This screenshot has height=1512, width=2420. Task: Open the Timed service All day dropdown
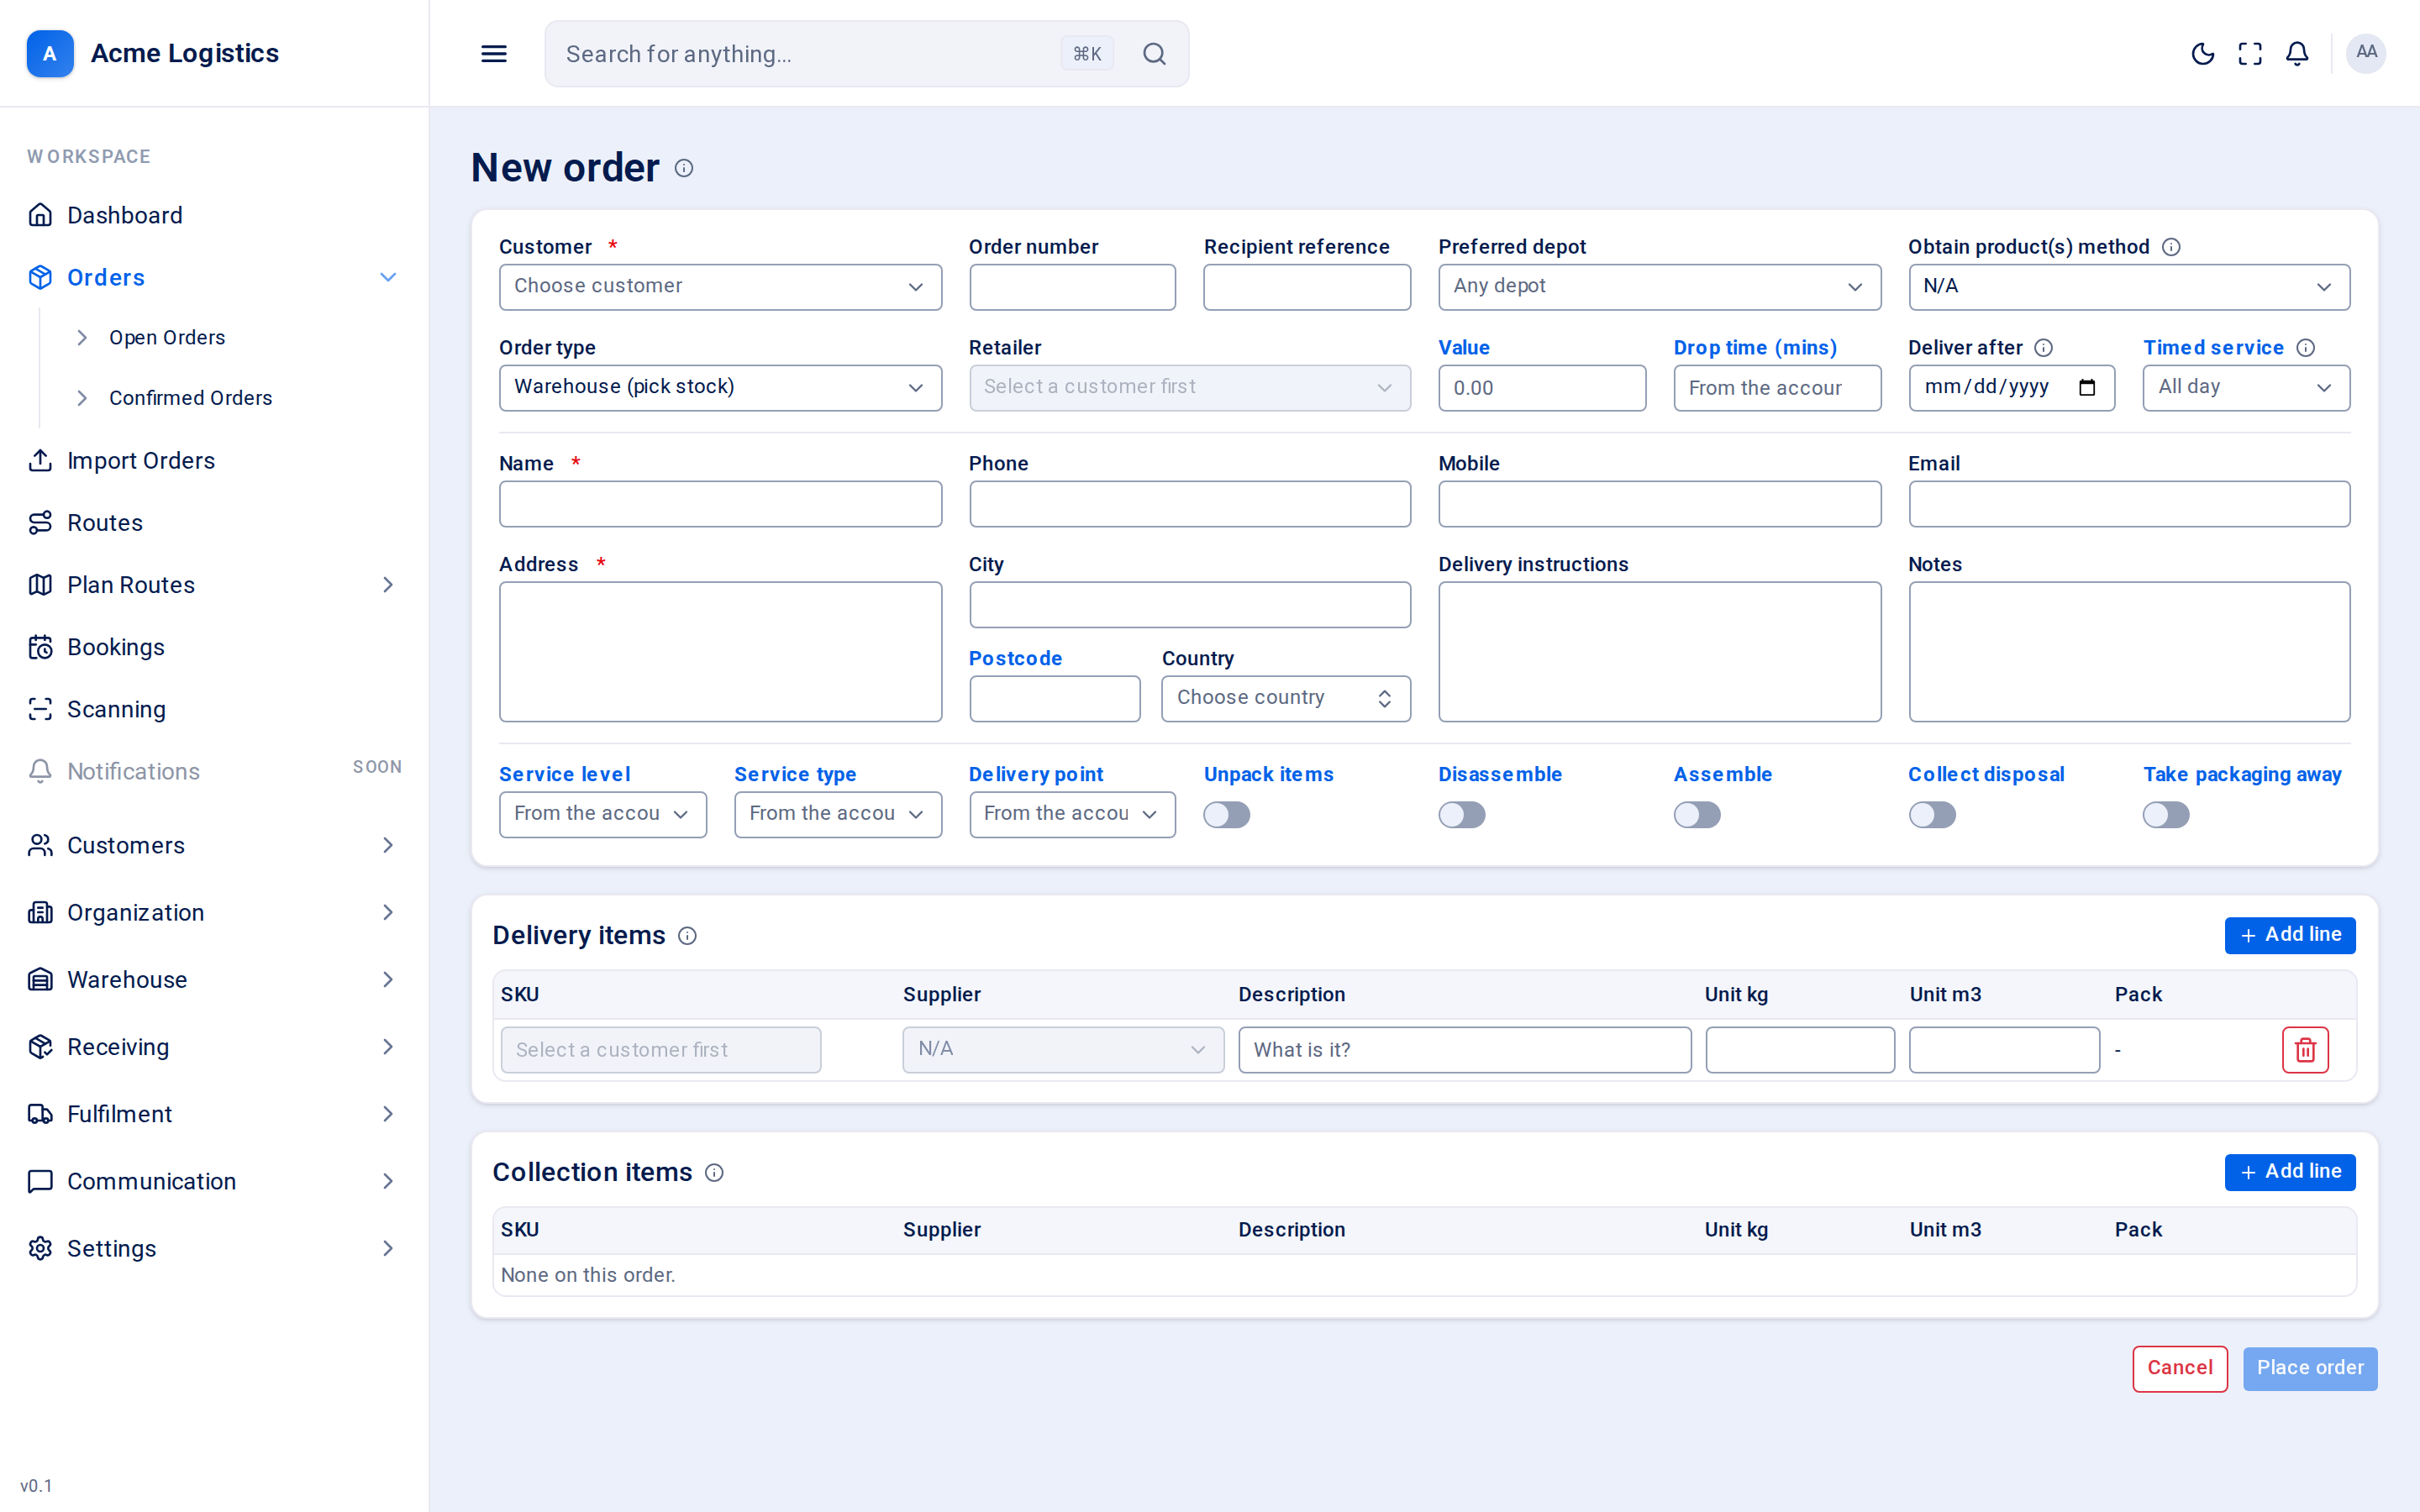(x=2246, y=388)
